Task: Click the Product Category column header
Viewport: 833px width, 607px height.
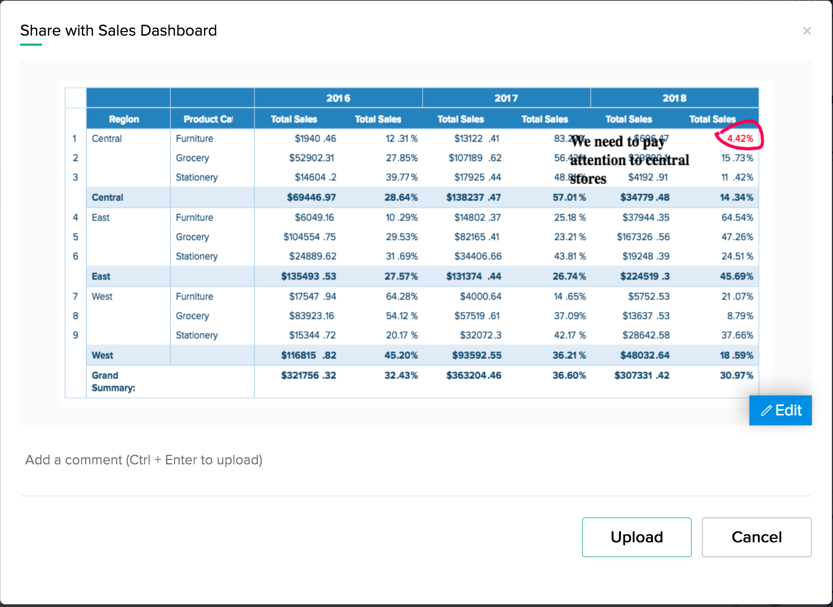Action: 208,119
